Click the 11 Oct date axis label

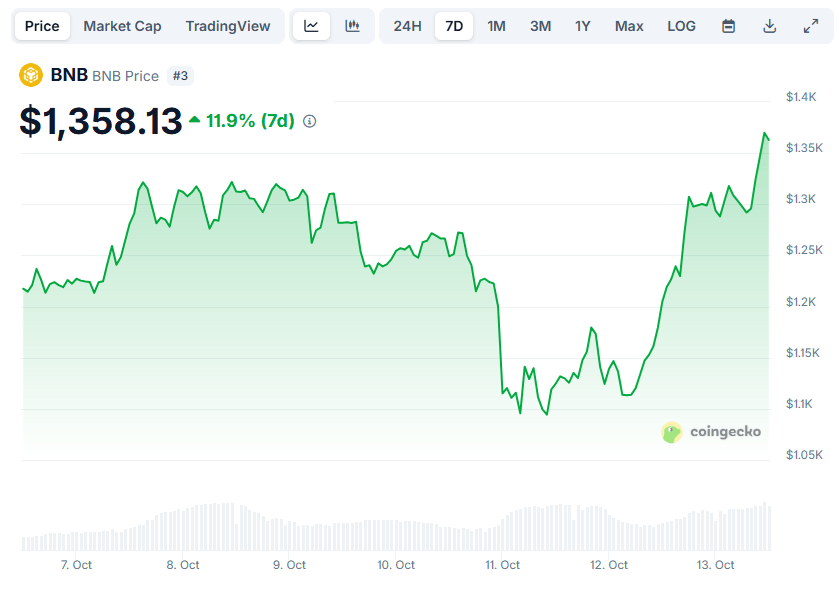502,565
